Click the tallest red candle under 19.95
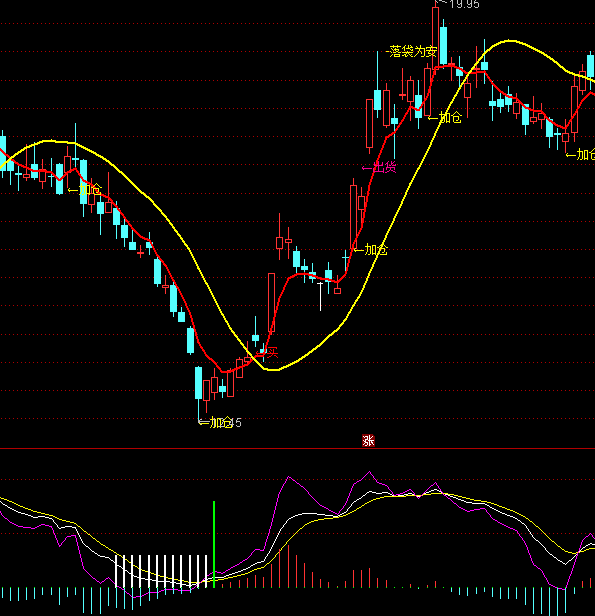Viewport: 595px width, 616px height. click(x=435, y=37)
